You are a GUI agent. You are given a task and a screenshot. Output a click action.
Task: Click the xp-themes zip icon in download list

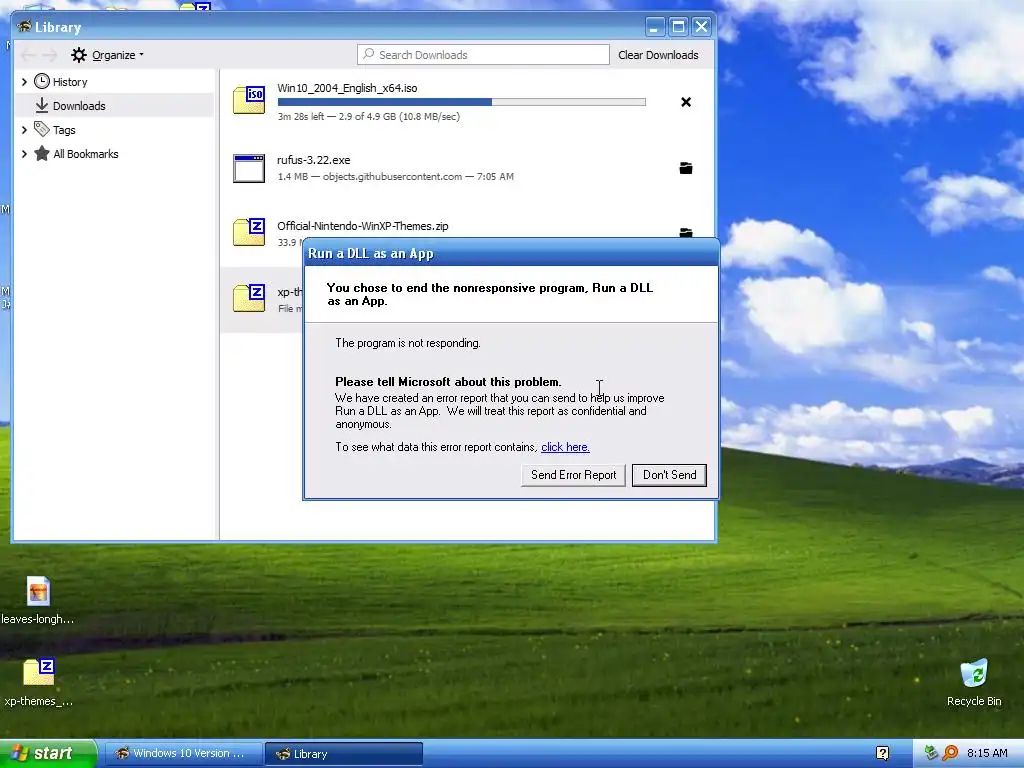249,298
